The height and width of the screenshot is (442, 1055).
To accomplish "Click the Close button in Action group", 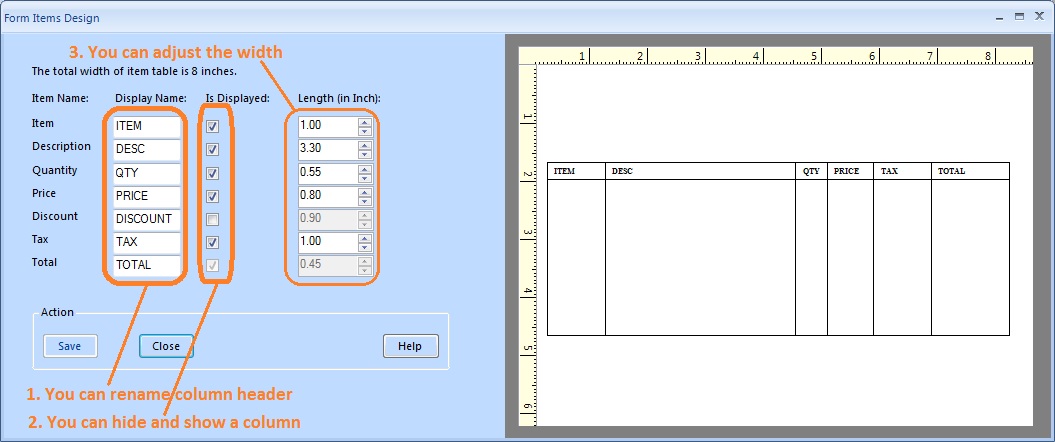I will (166, 346).
